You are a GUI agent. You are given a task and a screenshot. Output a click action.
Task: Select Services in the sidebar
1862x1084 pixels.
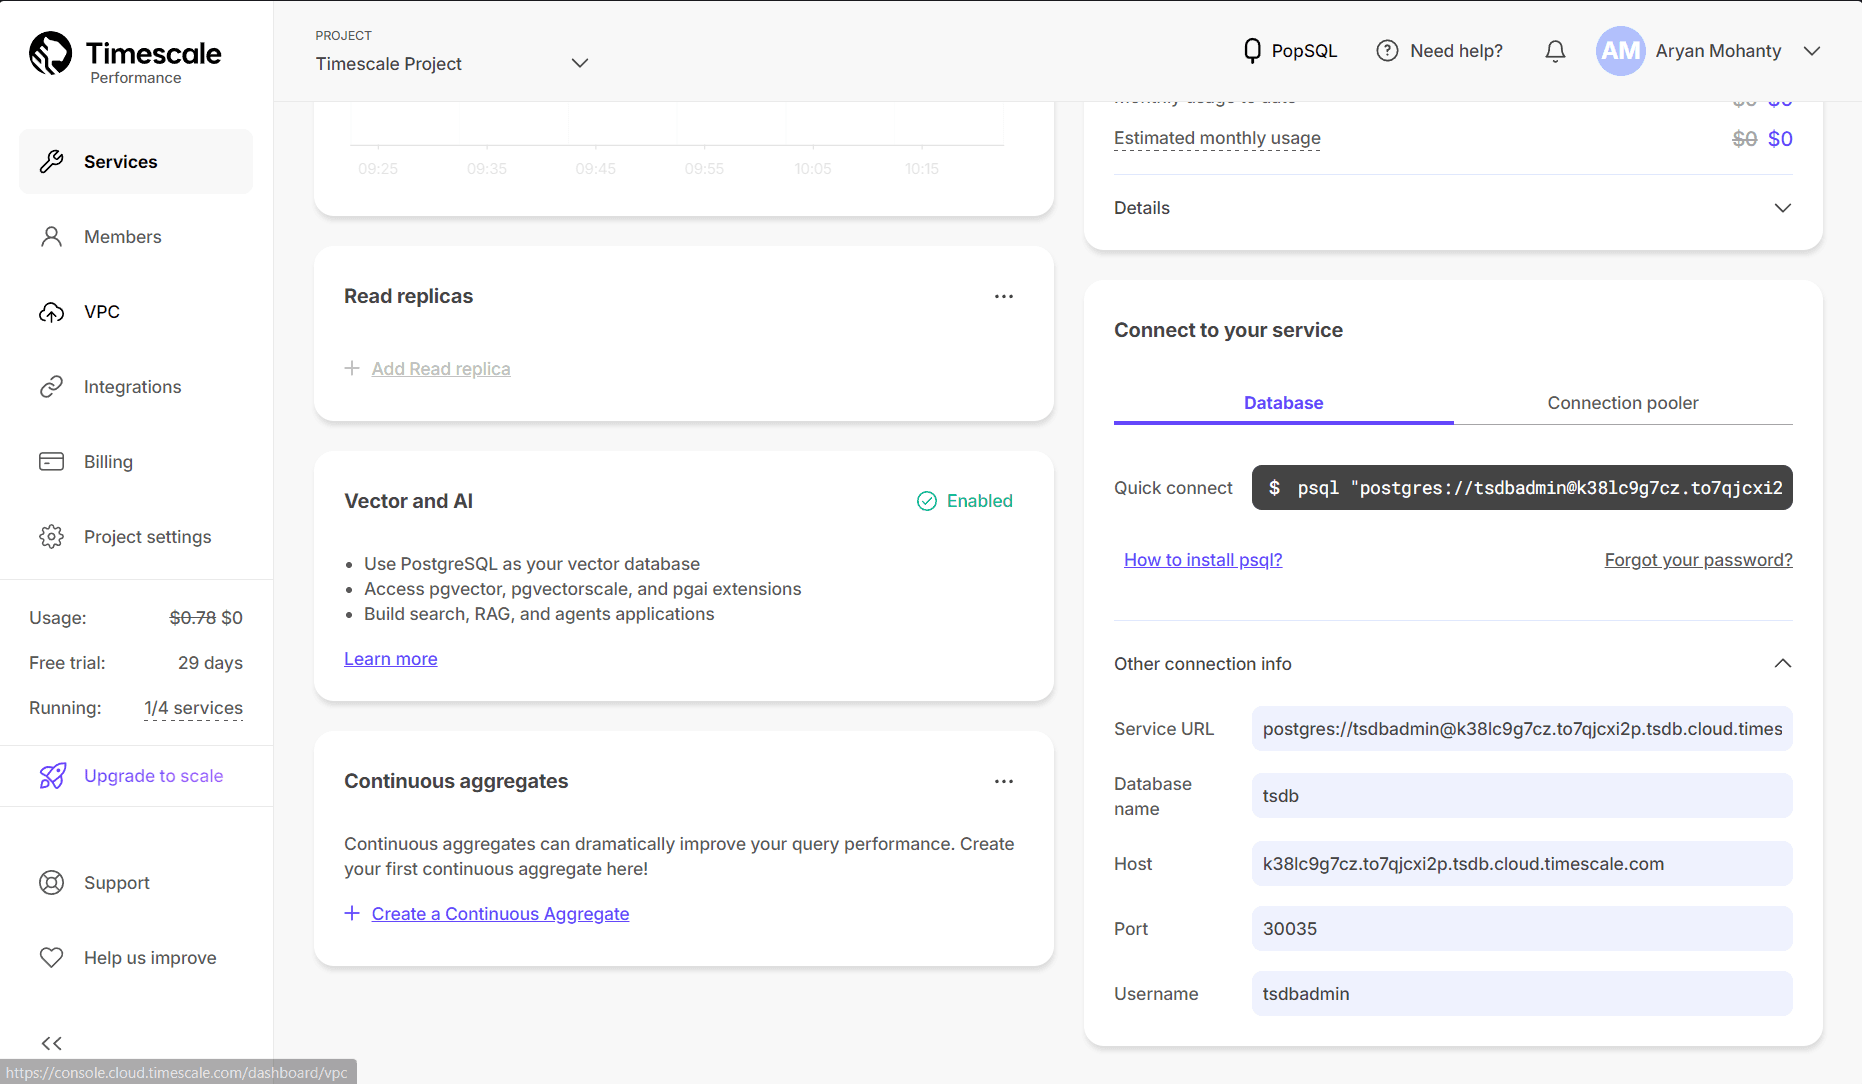[120, 161]
